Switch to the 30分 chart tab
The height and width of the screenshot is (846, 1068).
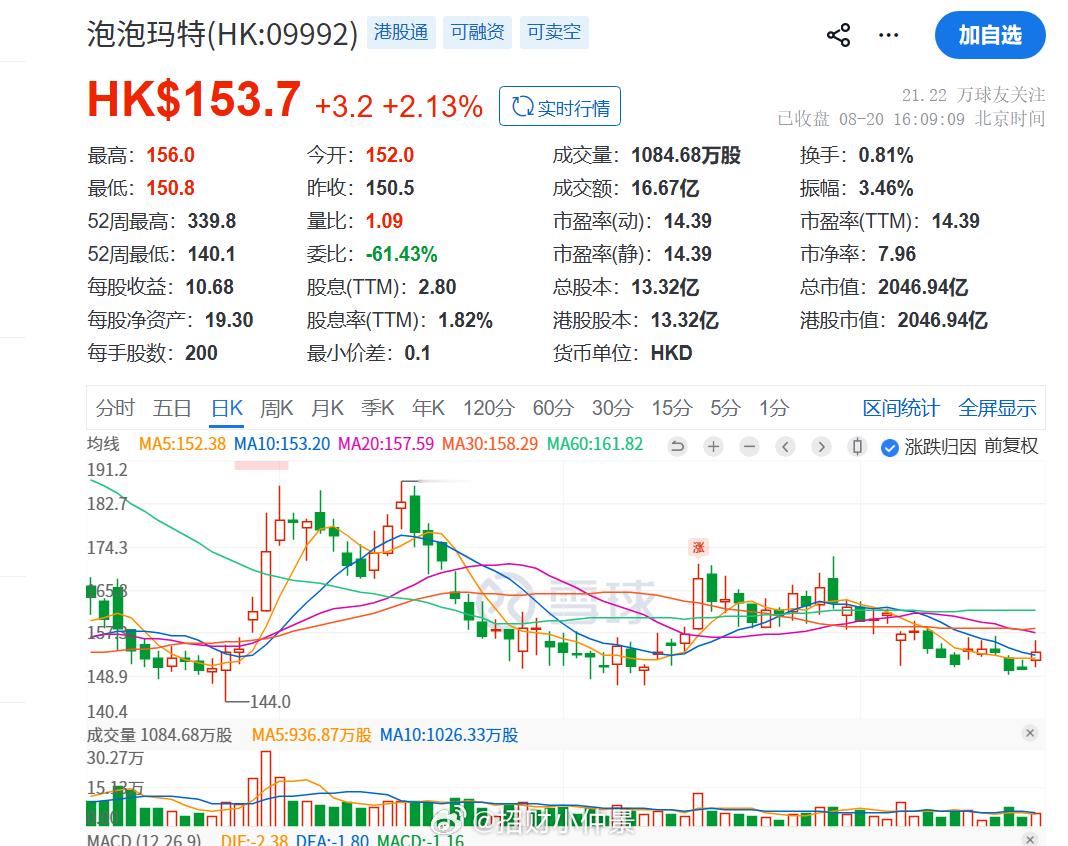612,408
